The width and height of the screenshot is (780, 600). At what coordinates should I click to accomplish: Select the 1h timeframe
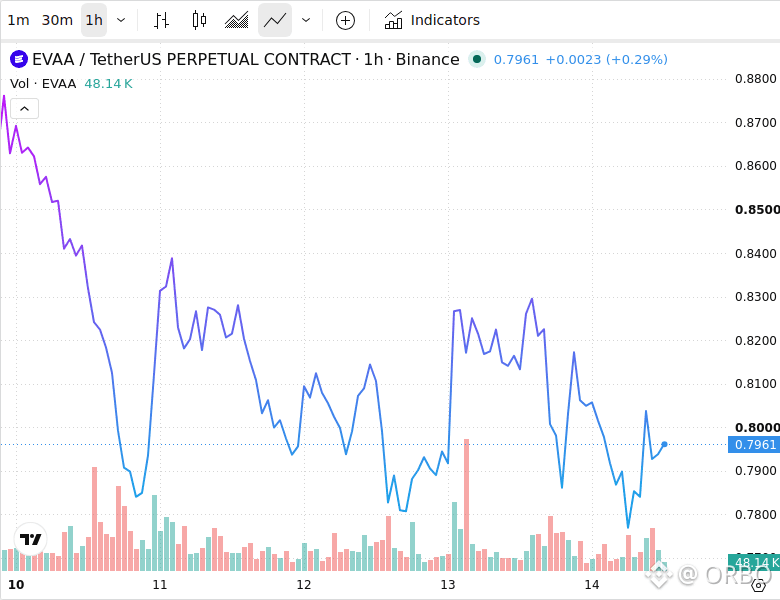click(x=94, y=20)
